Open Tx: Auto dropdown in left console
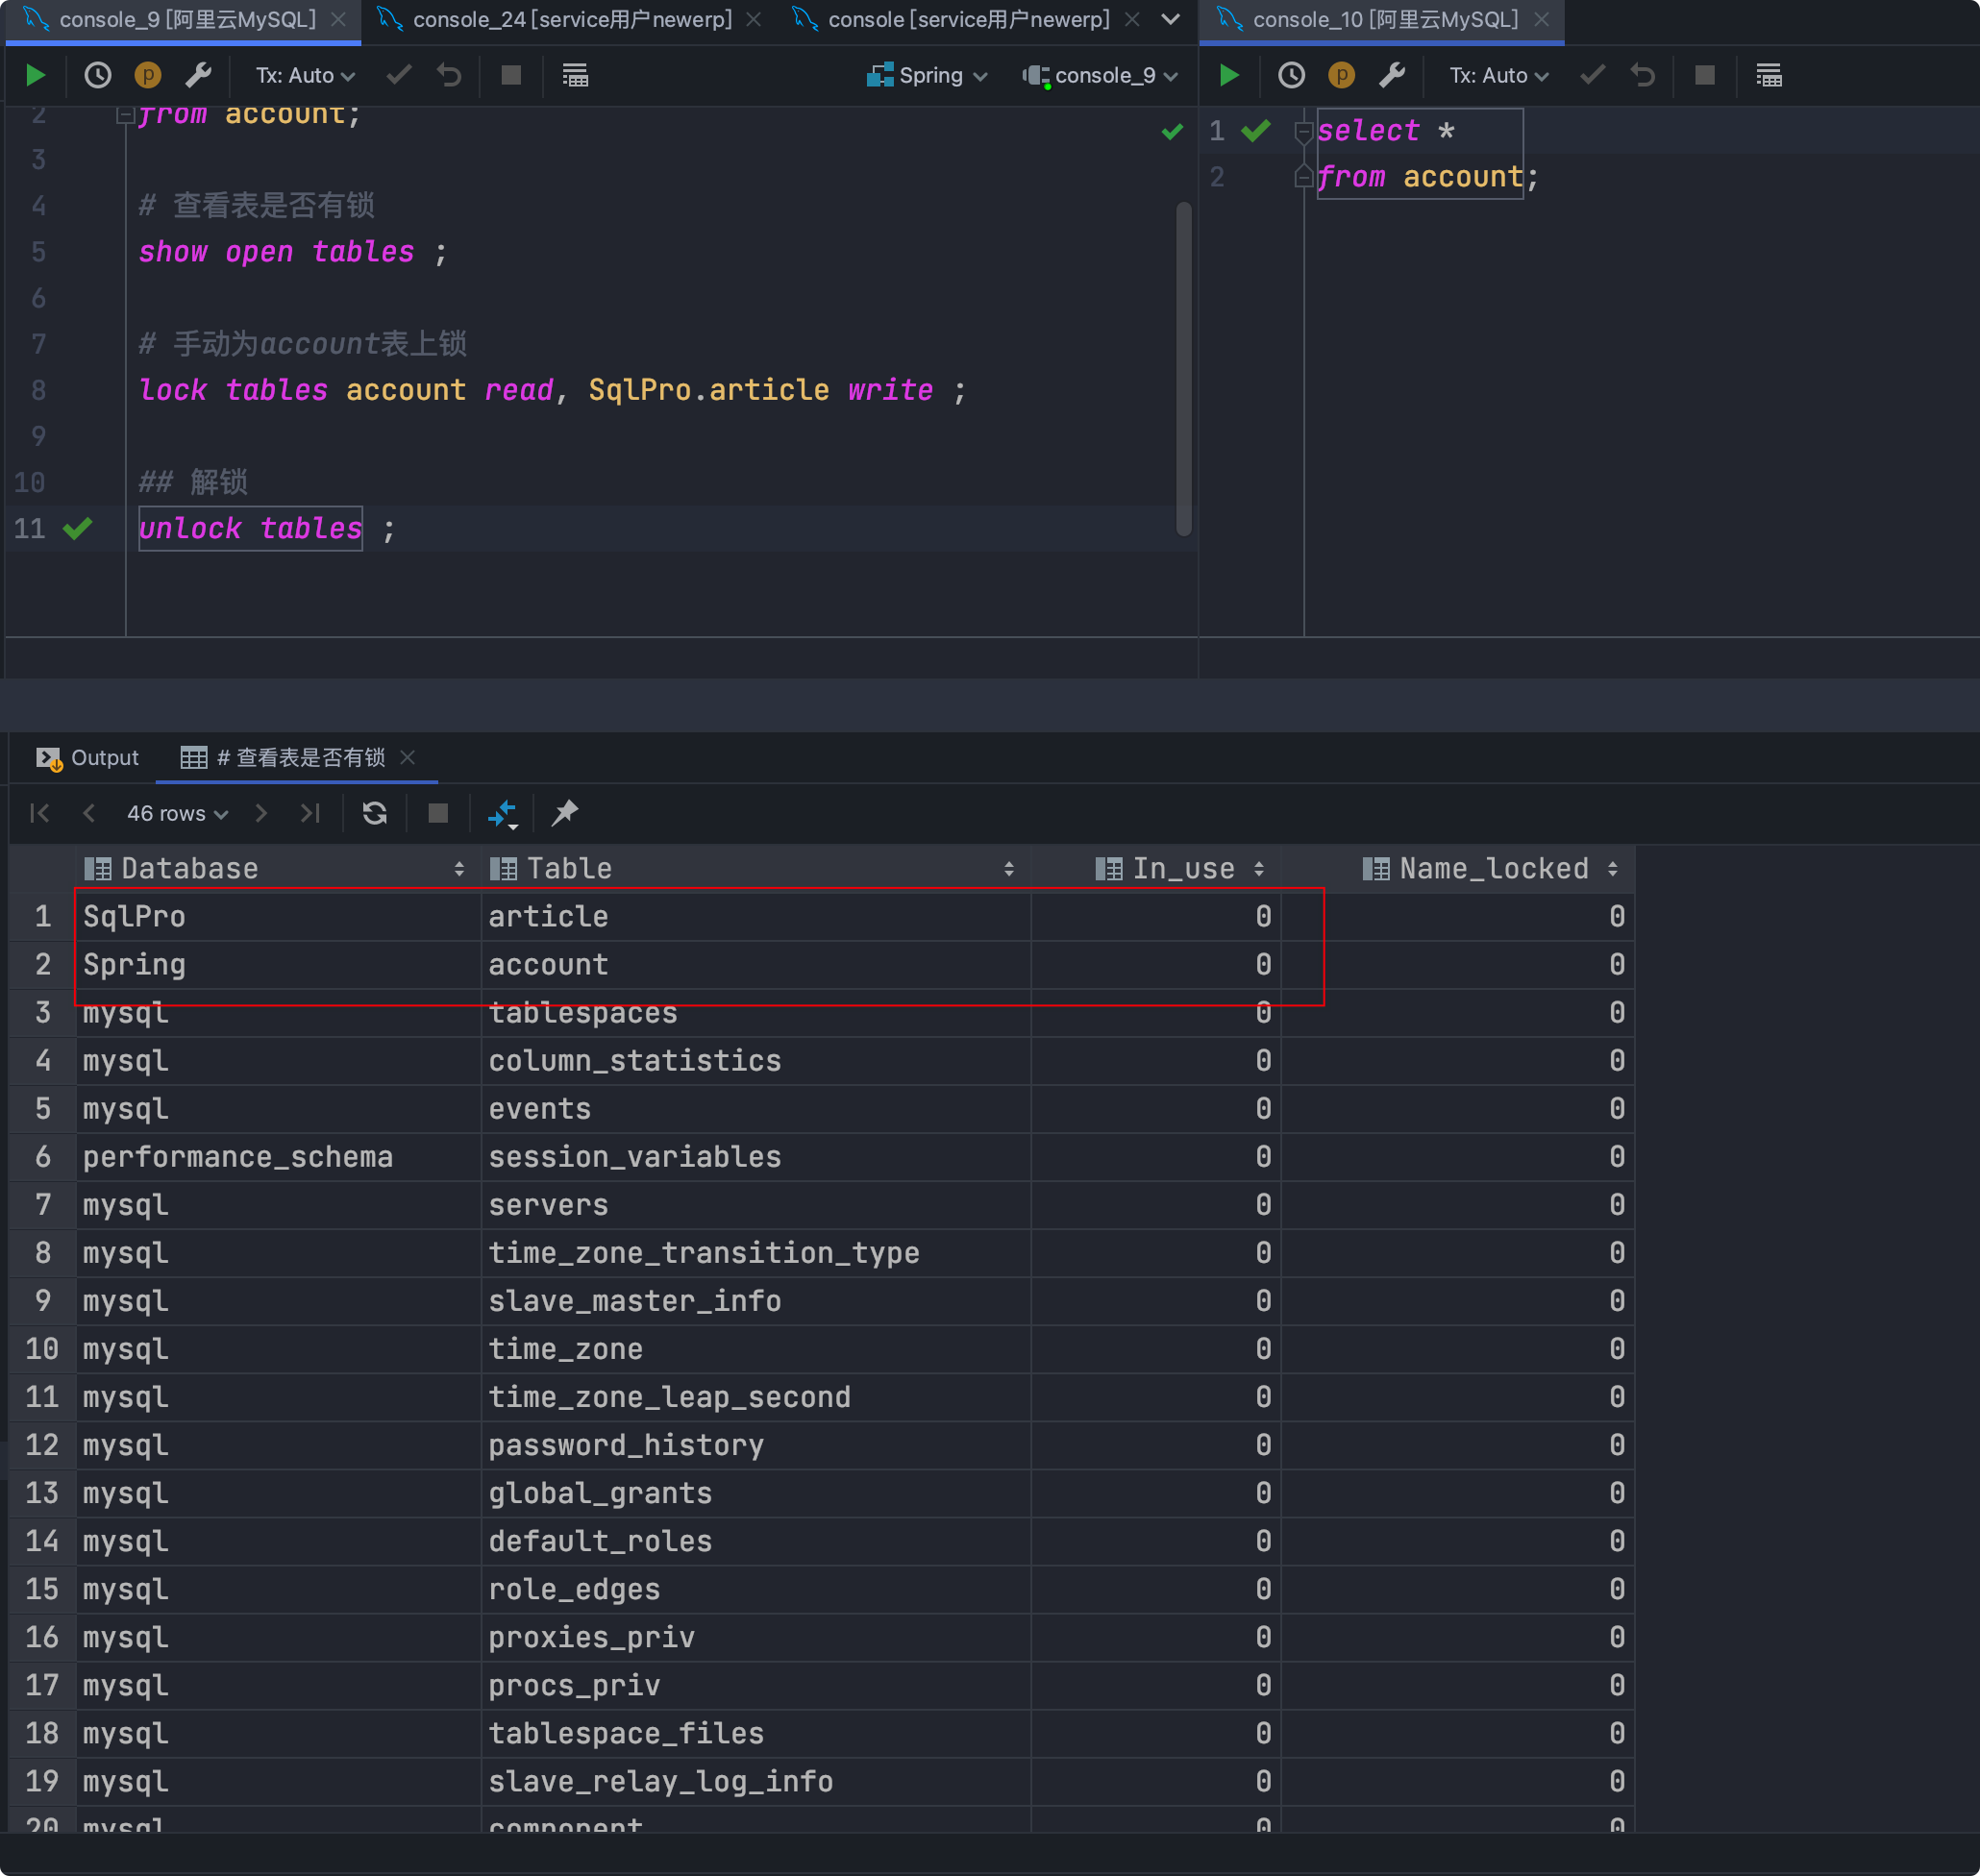 click(304, 75)
